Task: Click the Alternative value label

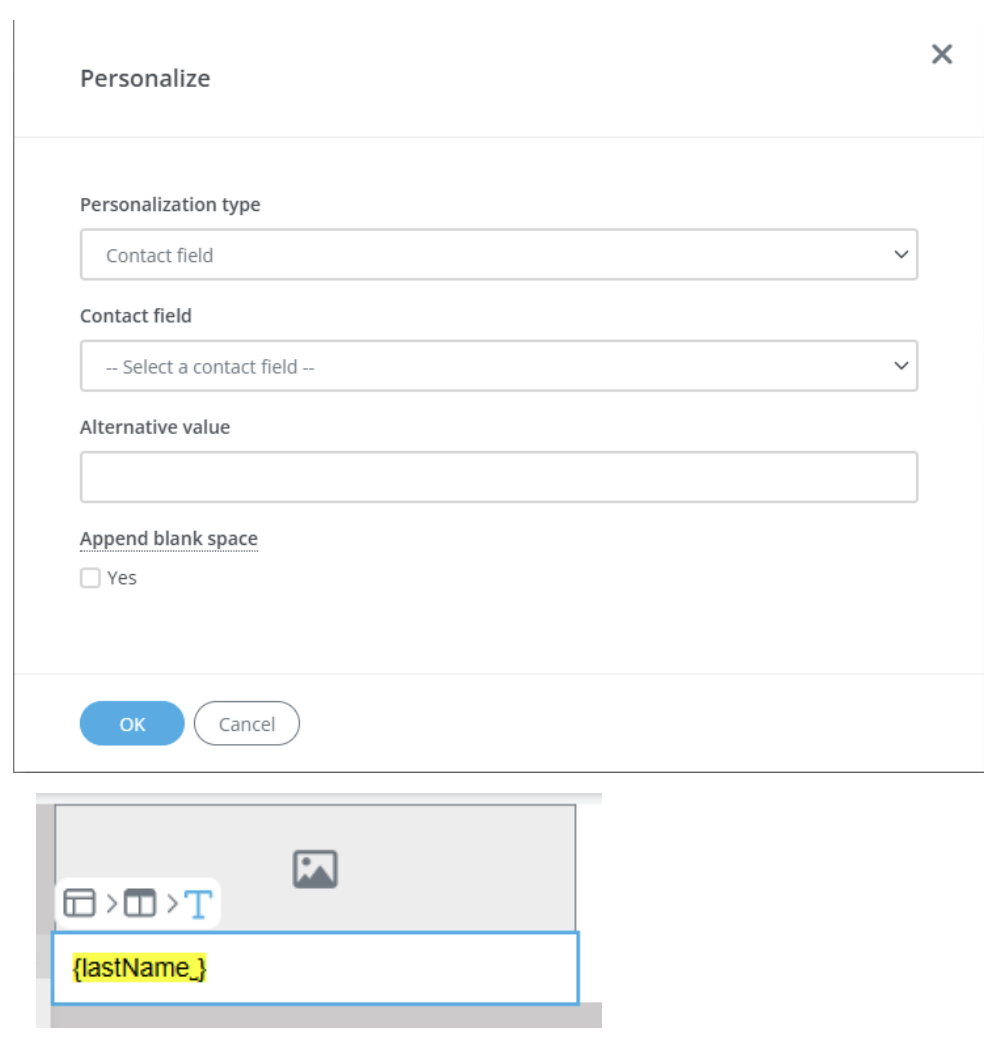Action: 155,427
